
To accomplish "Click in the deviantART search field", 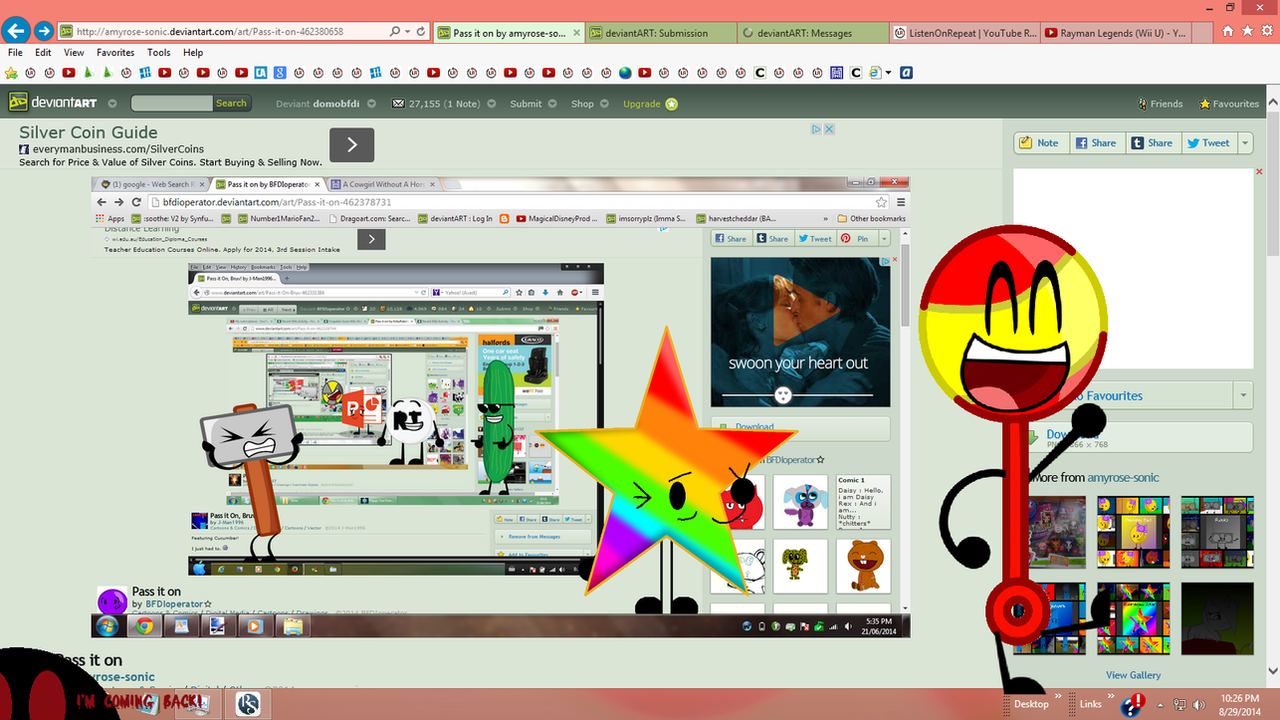I will [x=171, y=103].
